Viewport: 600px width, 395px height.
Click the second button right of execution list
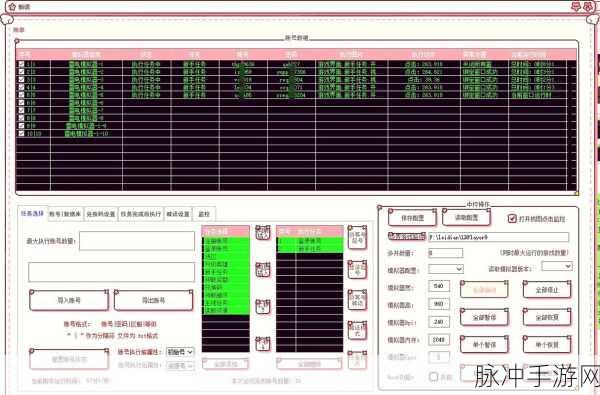click(357, 269)
